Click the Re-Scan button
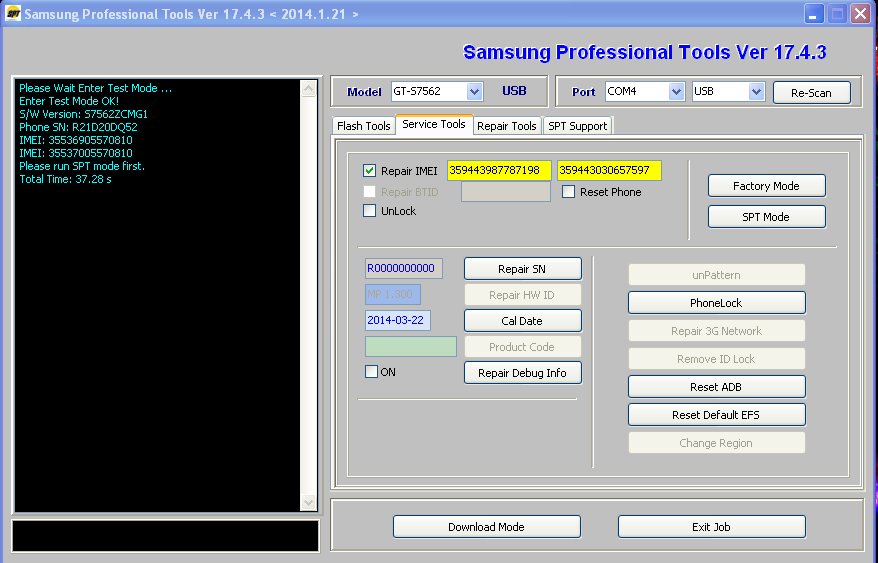 pyautogui.click(x=811, y=93)
